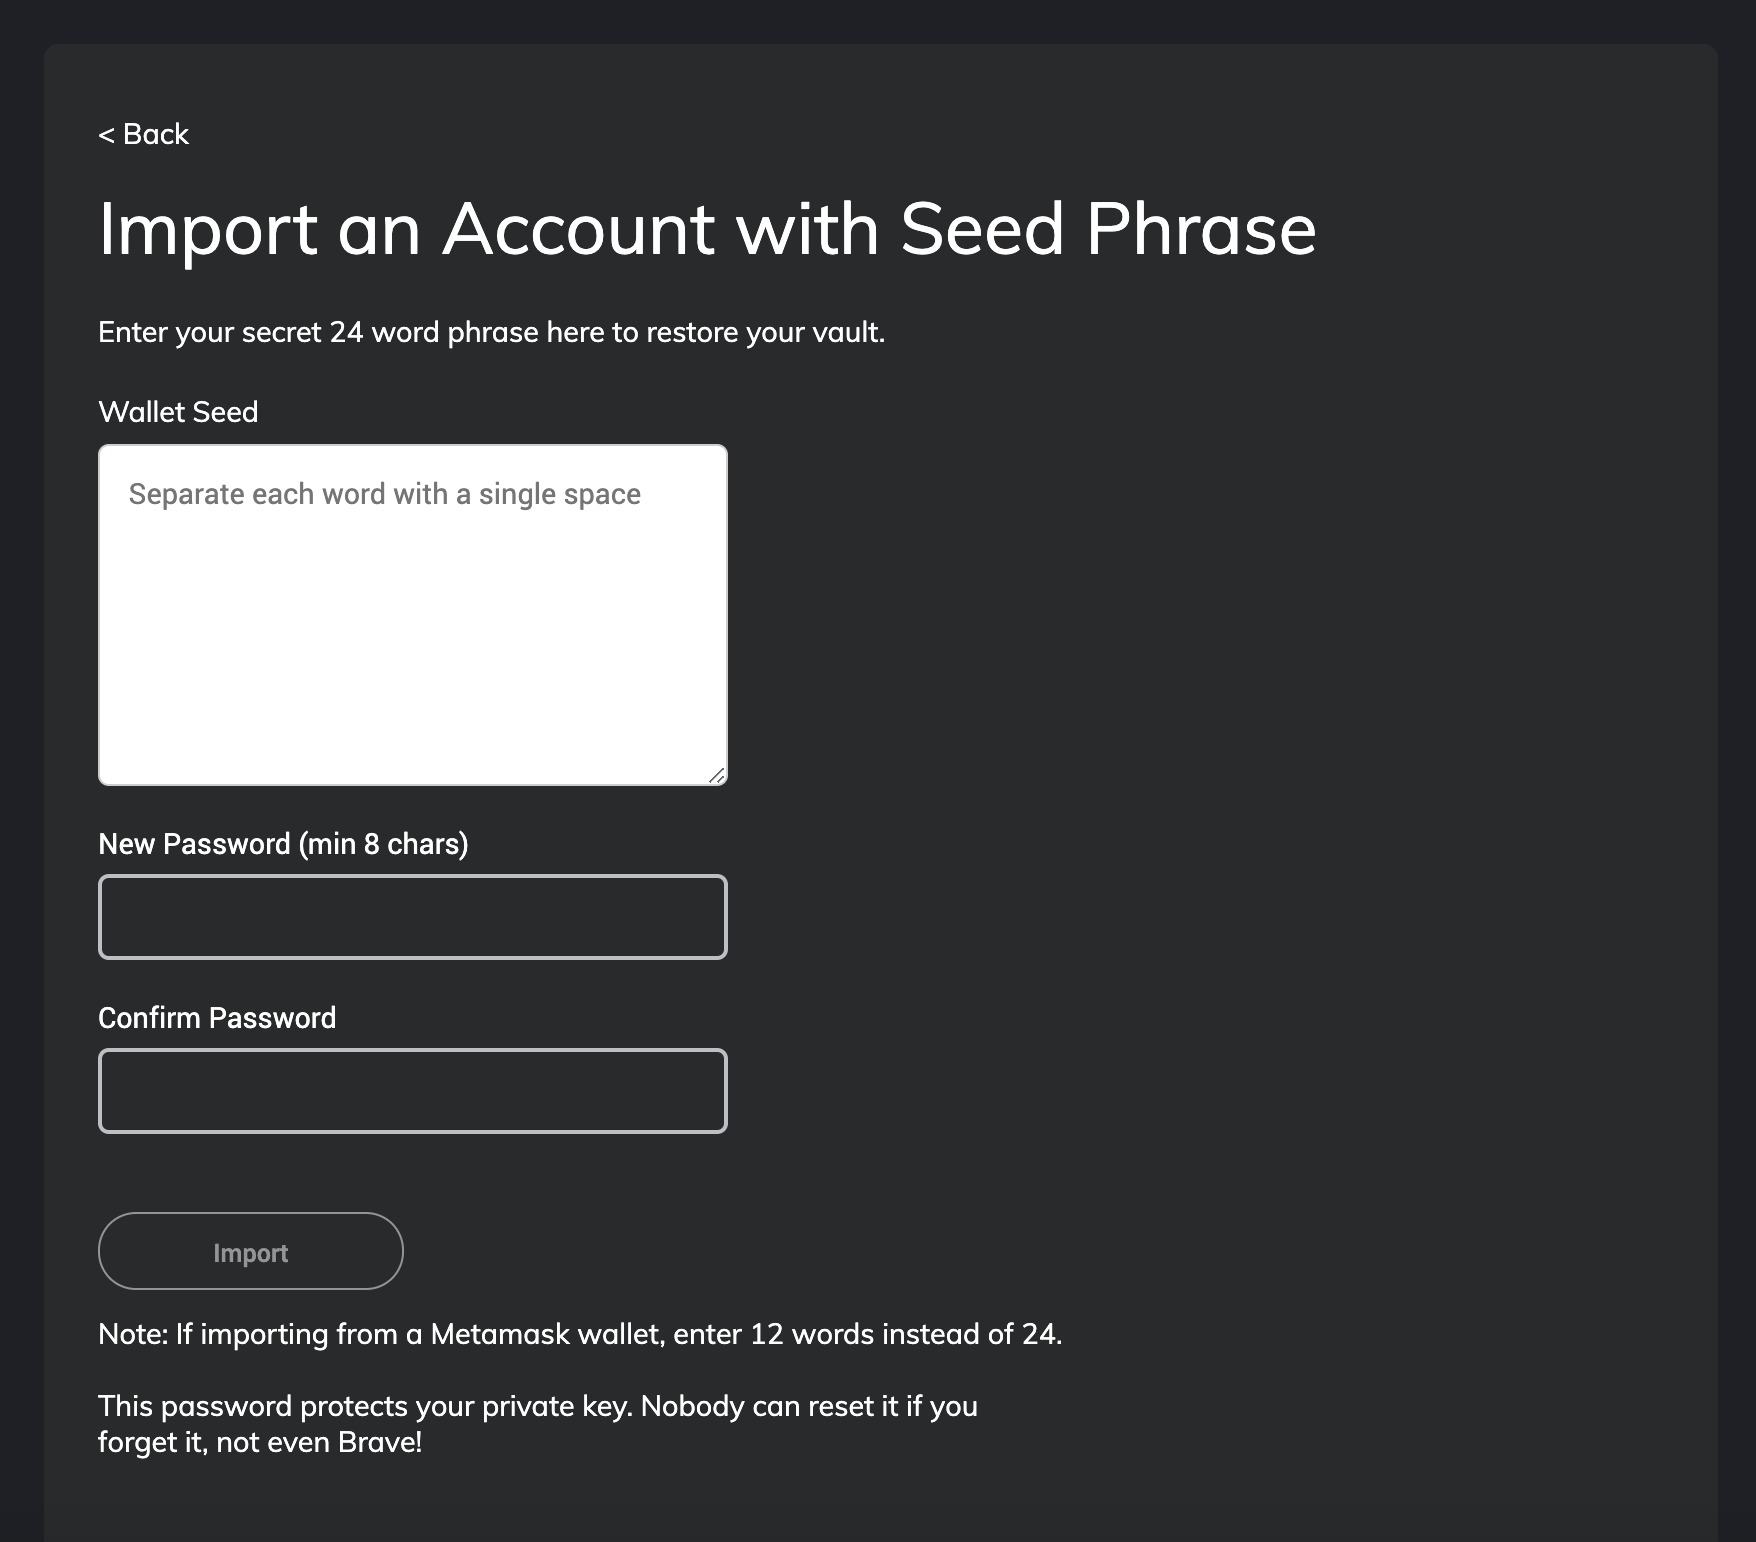1756x1542 pixels.
Task: Click the 'Separate each word' placeholder text
Action: 384,494
